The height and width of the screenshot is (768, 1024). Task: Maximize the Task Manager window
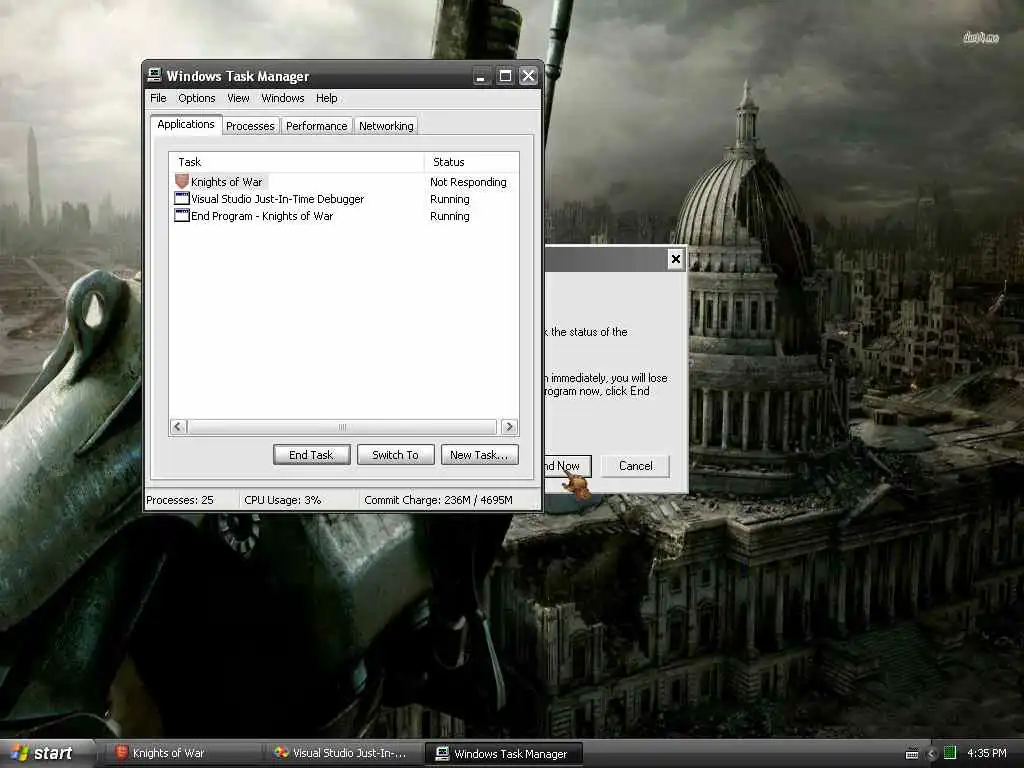[505, 76]
